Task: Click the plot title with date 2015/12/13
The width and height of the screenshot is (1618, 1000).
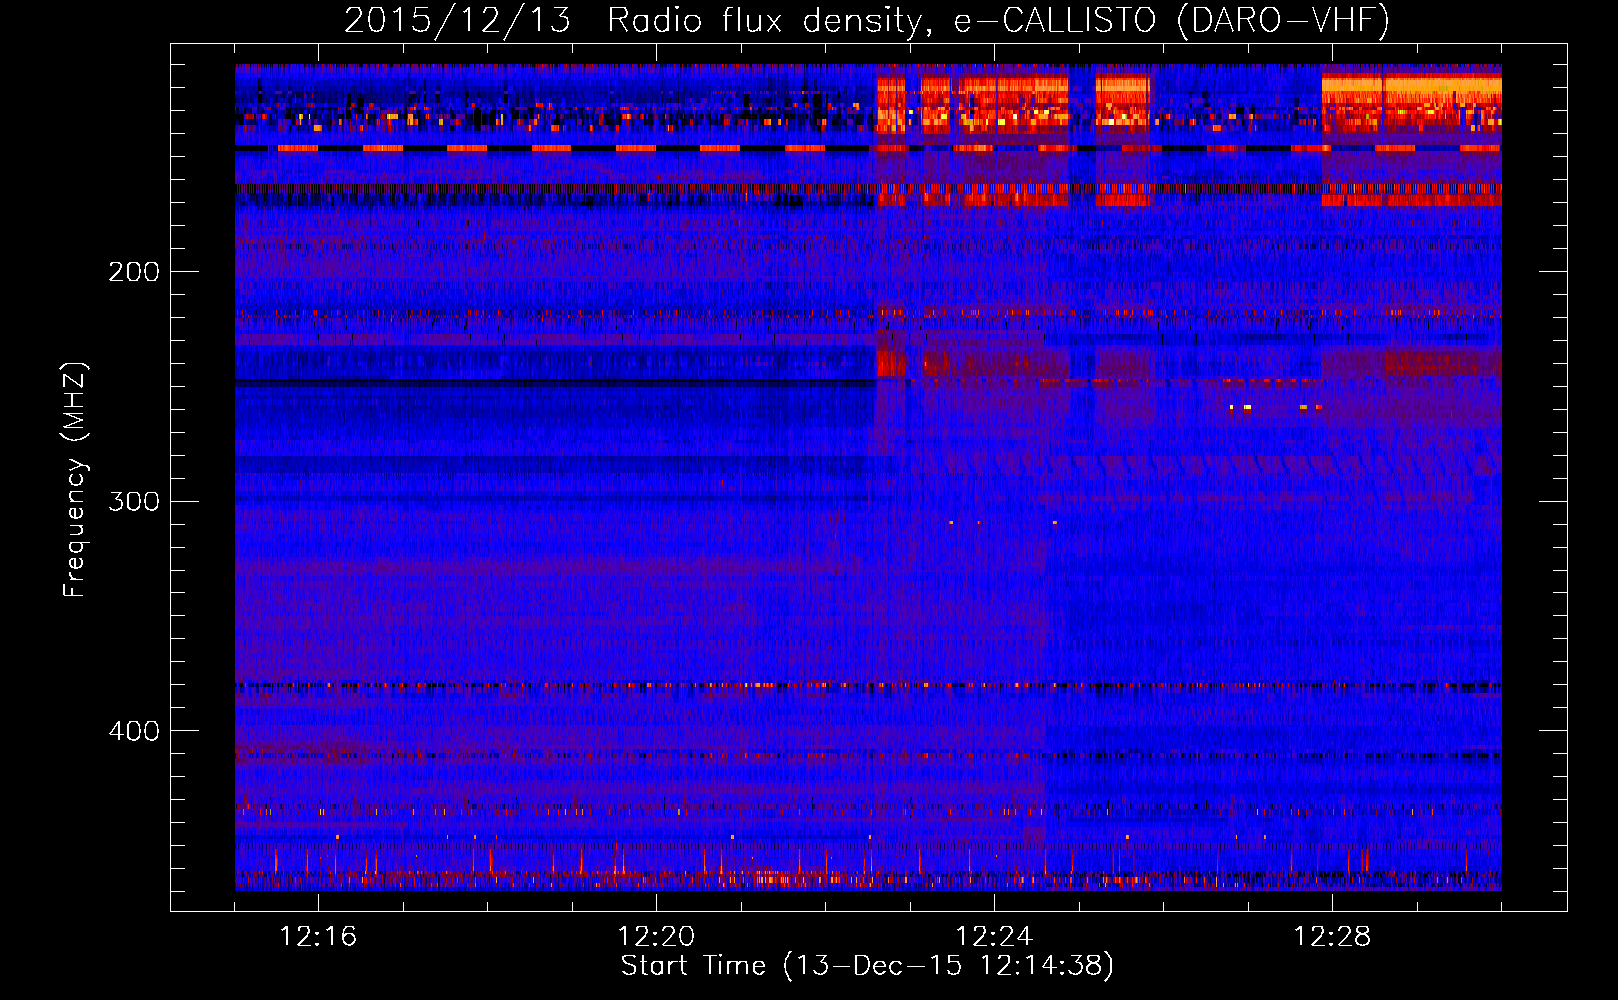Action: pyautogui.click(x=867, y=21)
